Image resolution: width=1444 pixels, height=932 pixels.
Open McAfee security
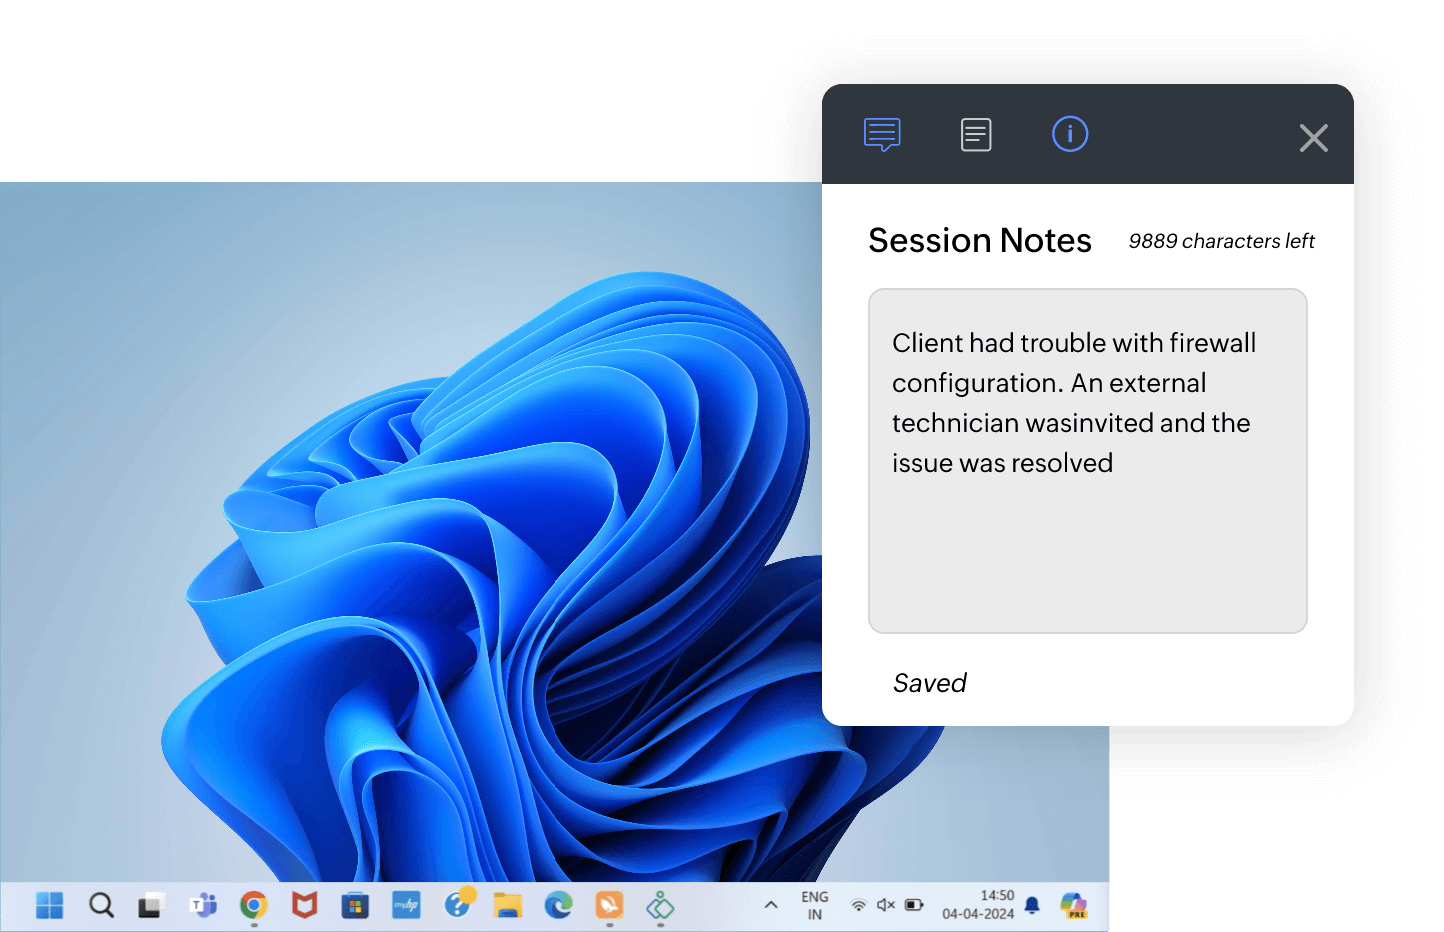coord(304,905)
